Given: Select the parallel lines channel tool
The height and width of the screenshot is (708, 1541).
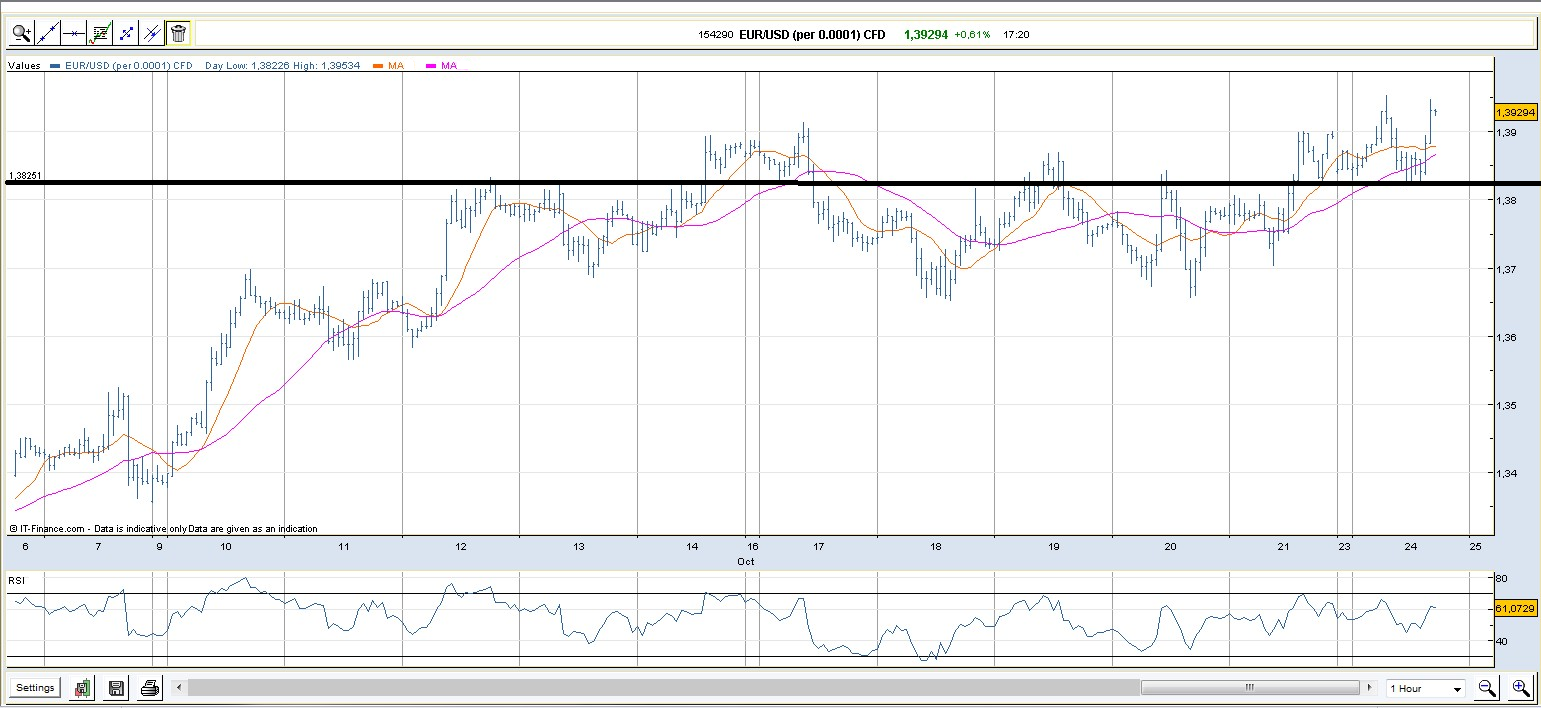Looking at the screenshot, I should pyautogui.click(x=152, y=33).
